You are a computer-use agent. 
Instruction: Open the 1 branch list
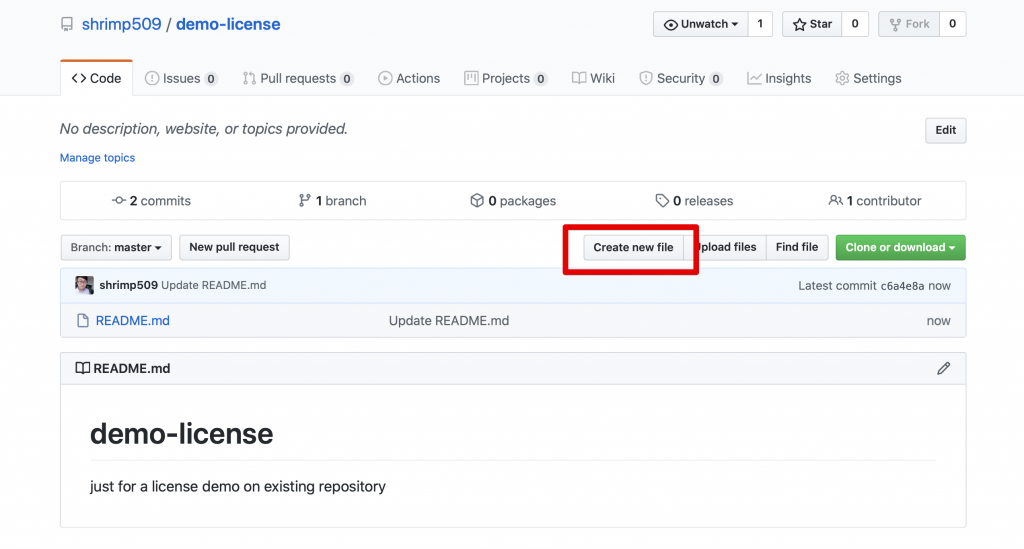tap(332, 201)
